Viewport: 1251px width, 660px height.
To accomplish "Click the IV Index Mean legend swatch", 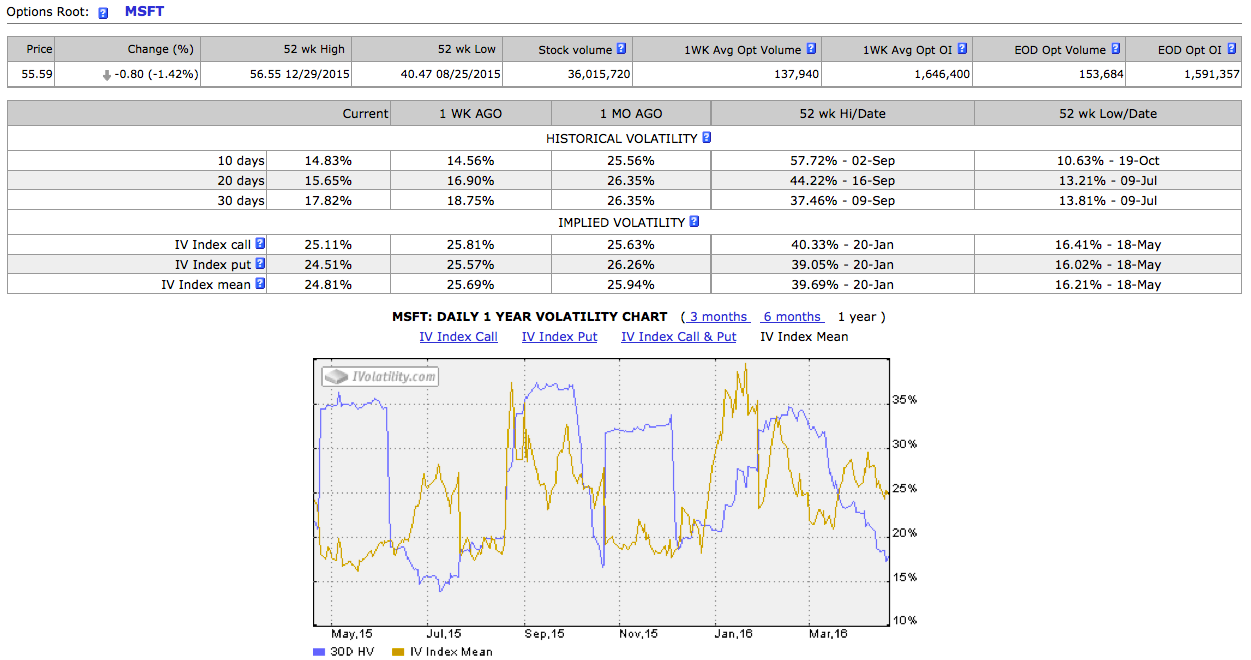I will pyautogui.click(x=399, y=651).
